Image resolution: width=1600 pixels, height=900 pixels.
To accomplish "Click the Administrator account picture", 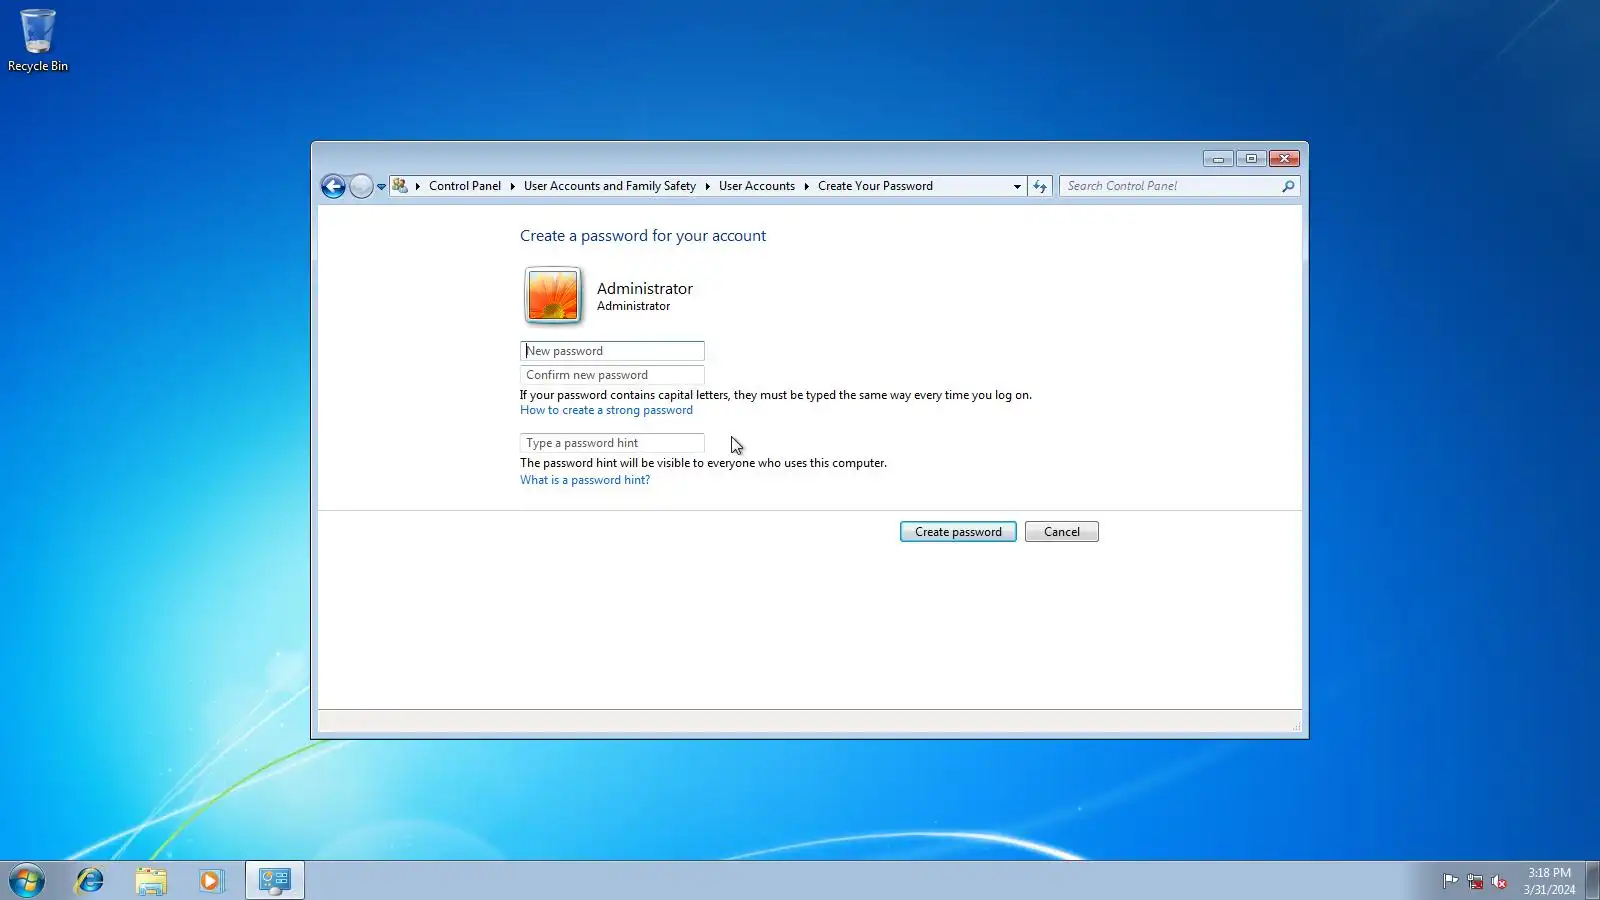I will (x=553, y=295).
